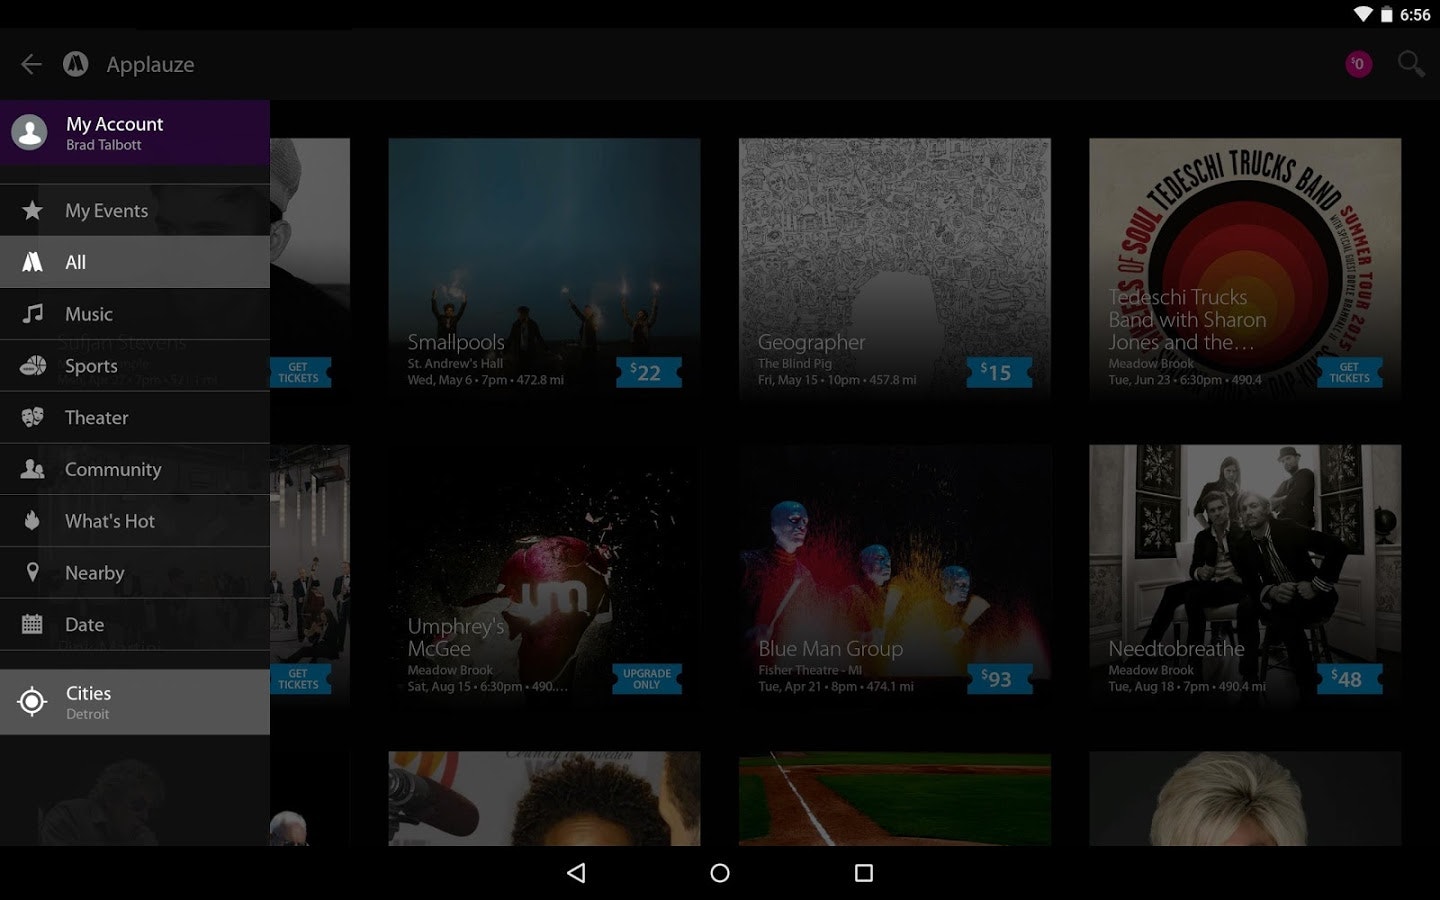Open the baseball field event card
This screenshot has height=900, width=1440.
tap(895, 799)
